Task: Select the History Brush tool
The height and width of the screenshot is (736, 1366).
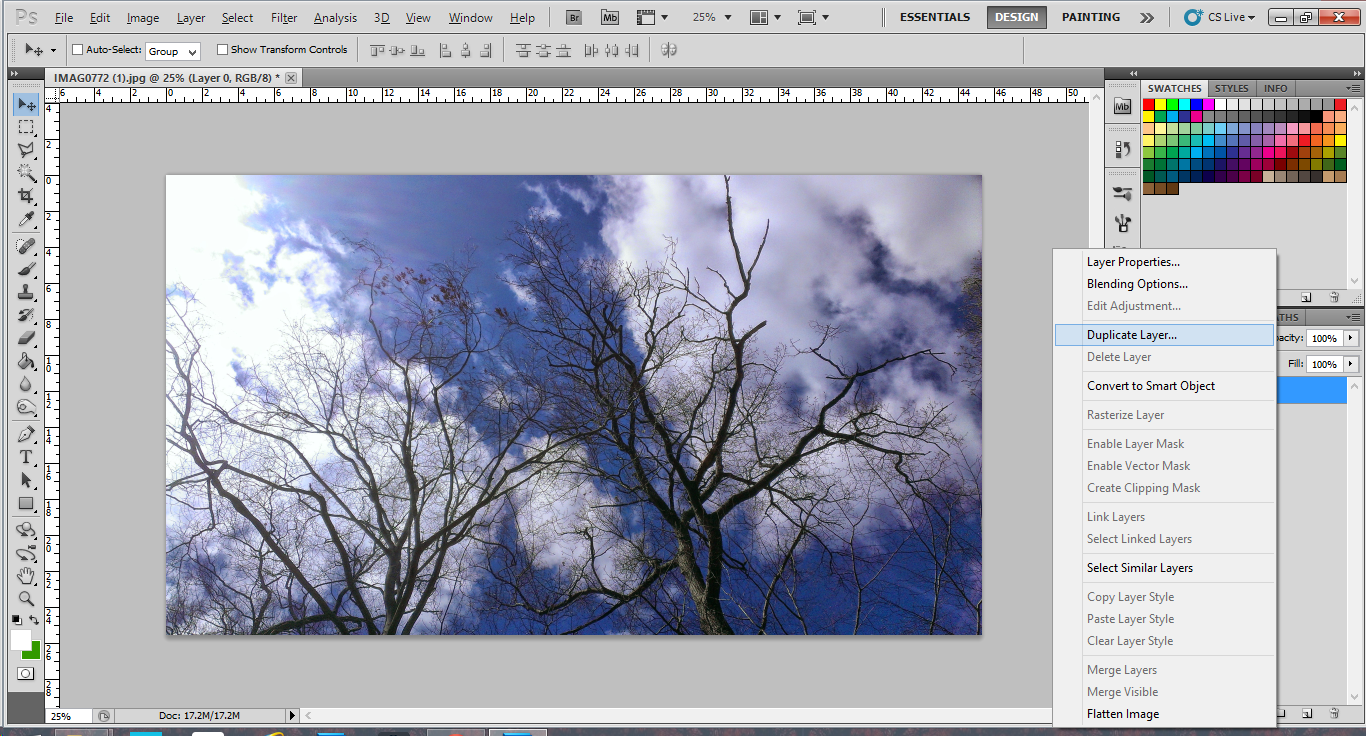Action: click(26, 316)
